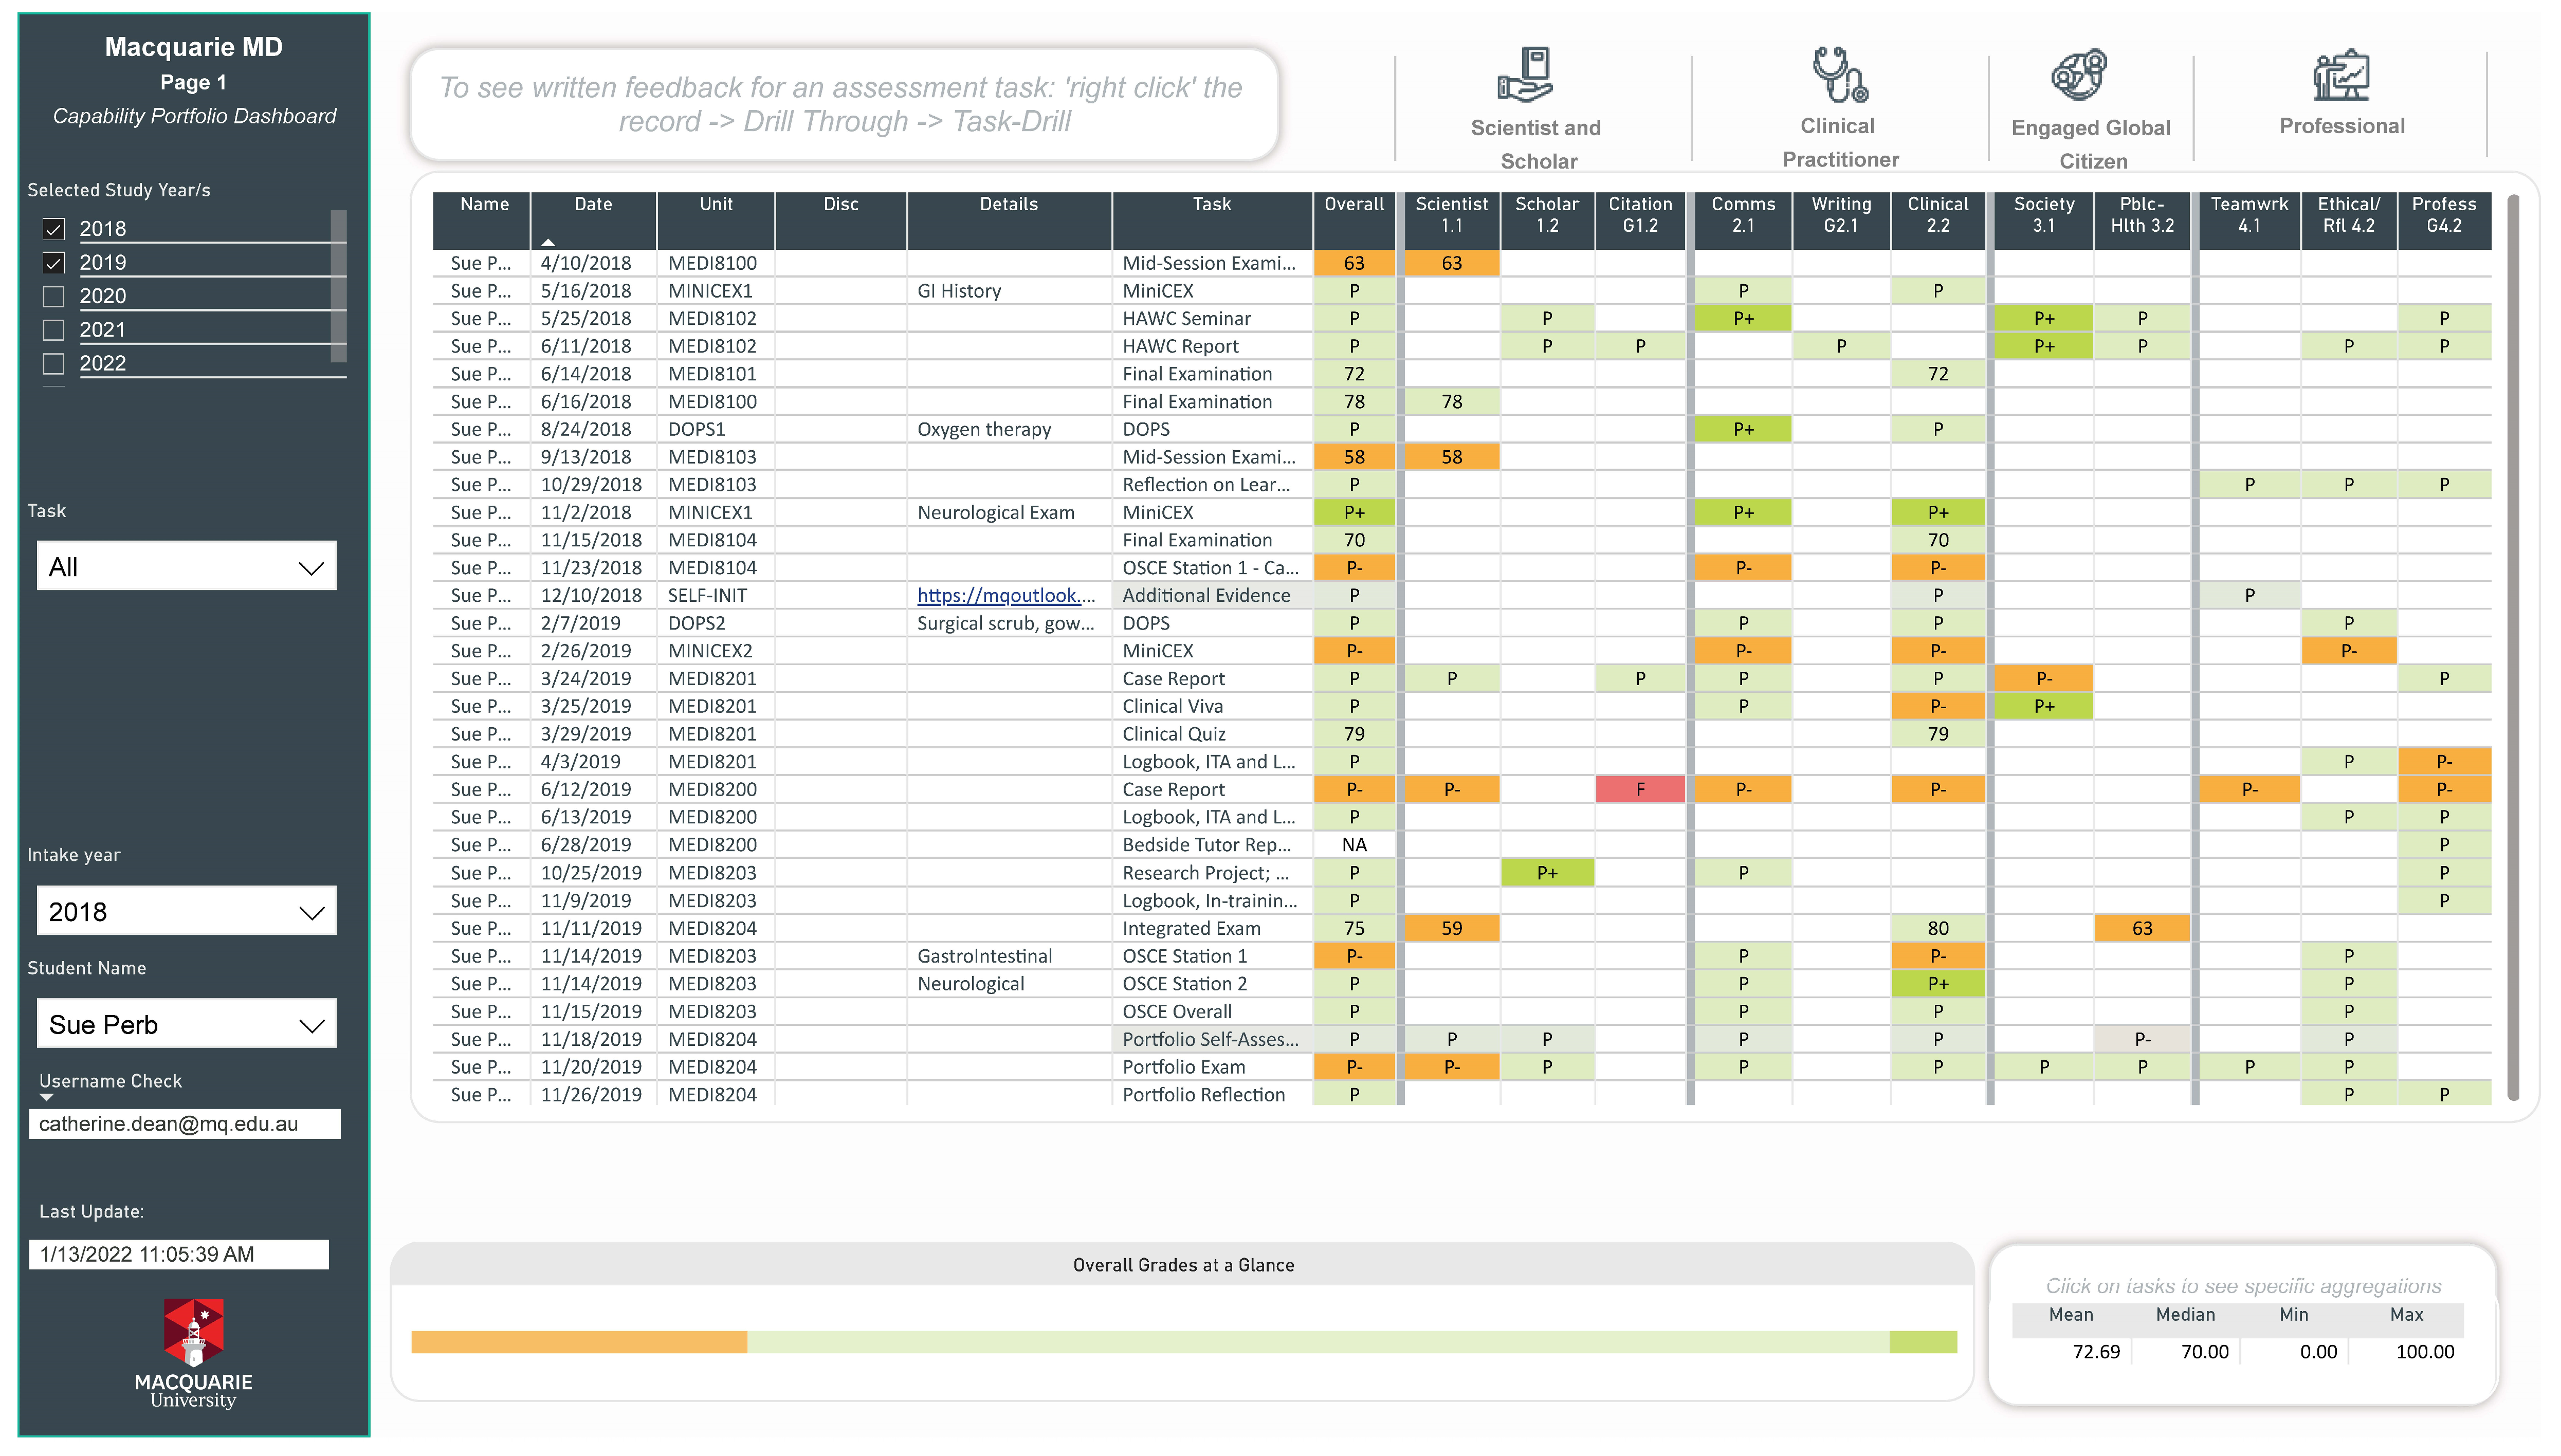Screen dimensions: 2561x1456
Task: Uncheck the 2019 study year checkbox
Action: click(54, 263)
